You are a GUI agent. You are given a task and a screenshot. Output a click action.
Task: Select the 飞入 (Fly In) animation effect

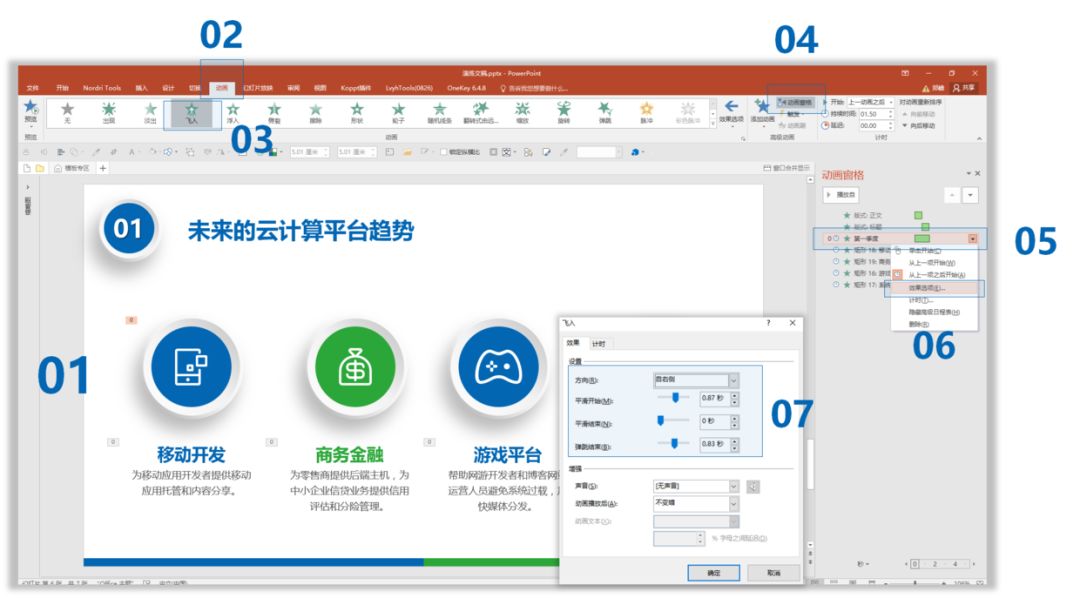(191, 112)
